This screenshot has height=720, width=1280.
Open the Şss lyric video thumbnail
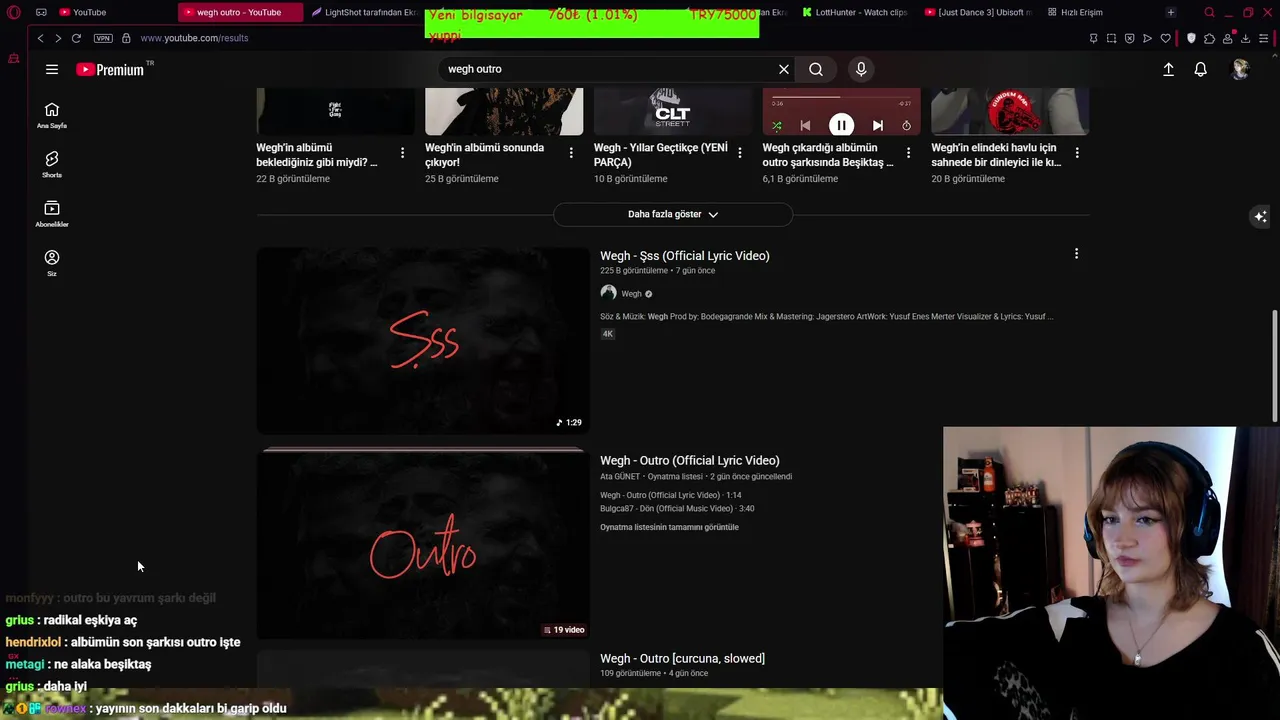click(423, 341)
